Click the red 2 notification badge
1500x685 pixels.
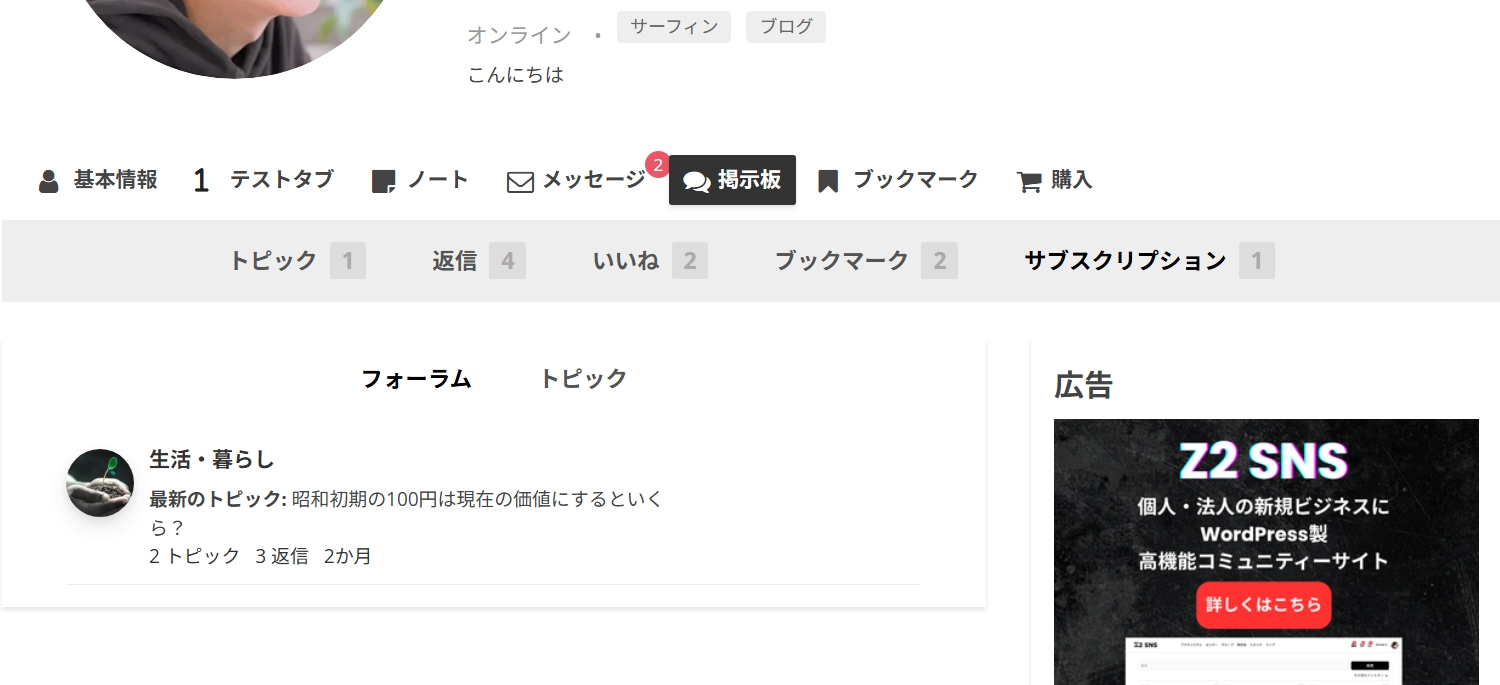[x=657, y=164]
